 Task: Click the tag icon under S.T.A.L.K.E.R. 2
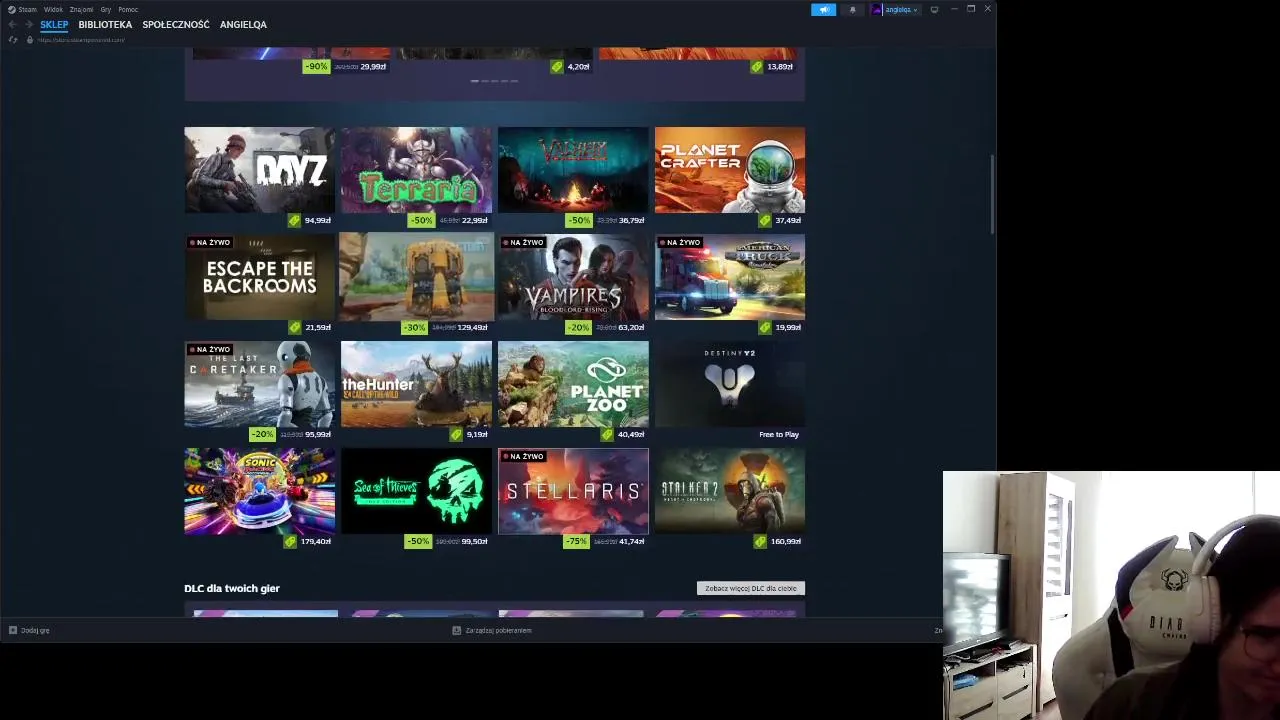[761, 541]
